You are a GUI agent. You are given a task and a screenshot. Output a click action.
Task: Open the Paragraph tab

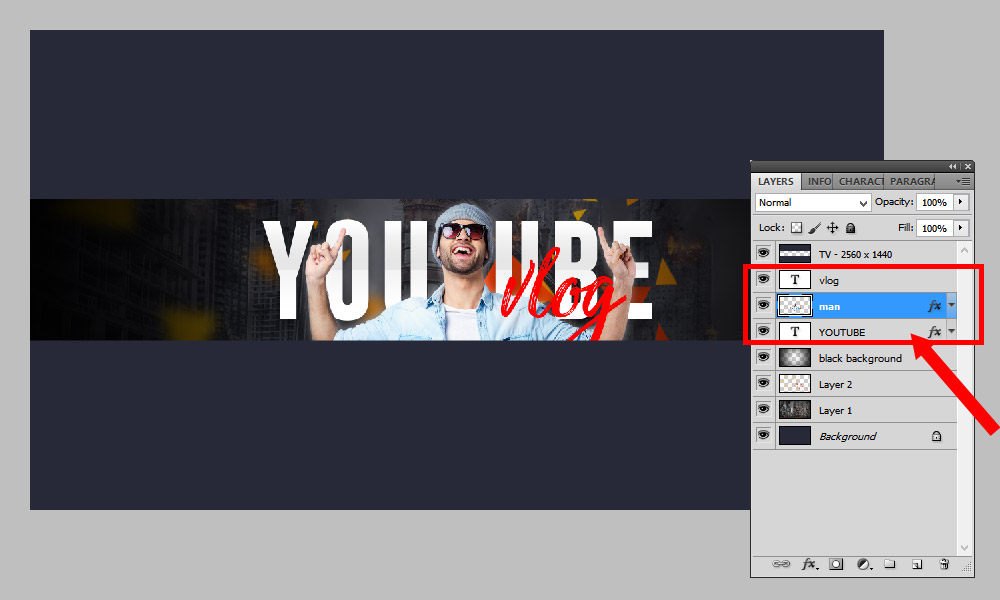(911, 182)
